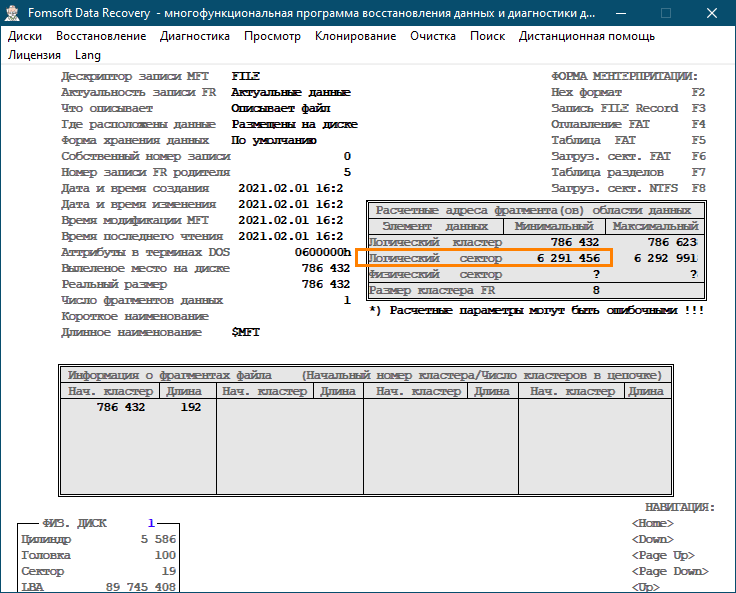Select Оглавление FAT F4 view
The image size is (736, 593).
point(628,124)
